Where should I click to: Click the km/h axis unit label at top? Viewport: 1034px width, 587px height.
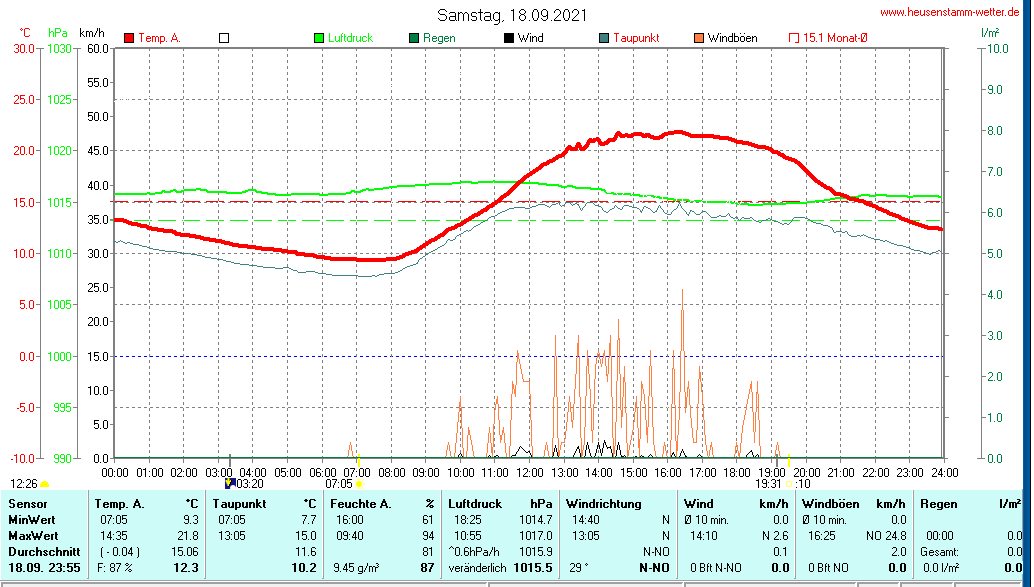(92, 32)
